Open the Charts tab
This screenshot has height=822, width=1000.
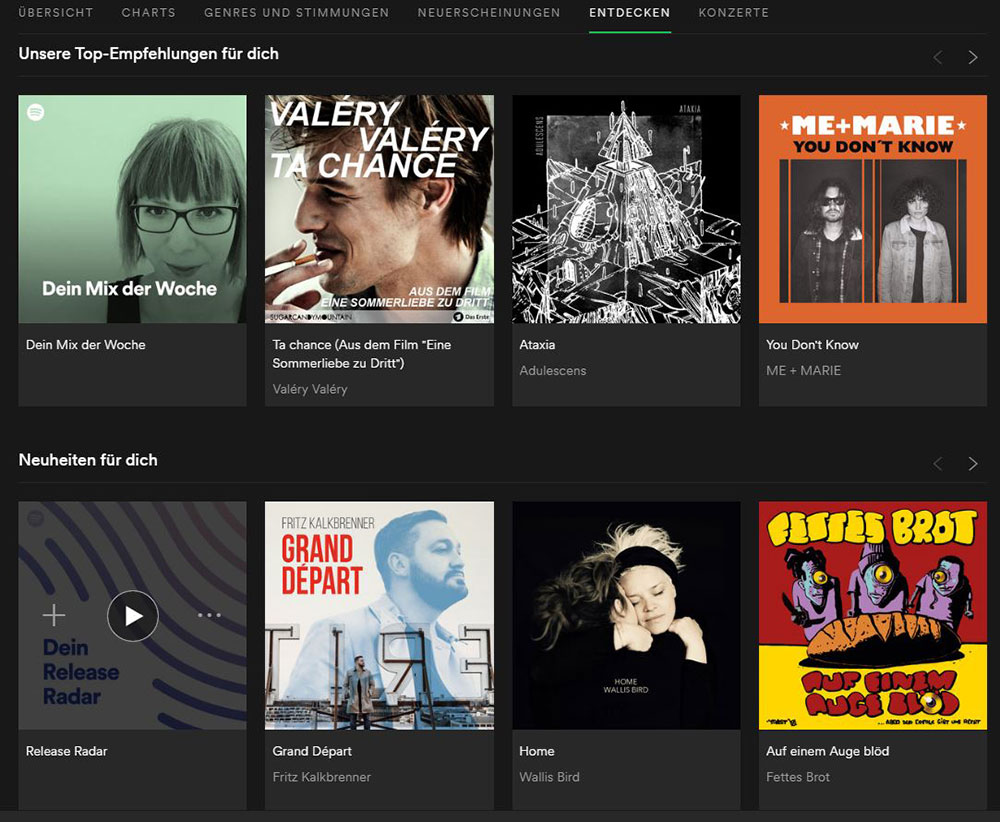tap(149, 13)
